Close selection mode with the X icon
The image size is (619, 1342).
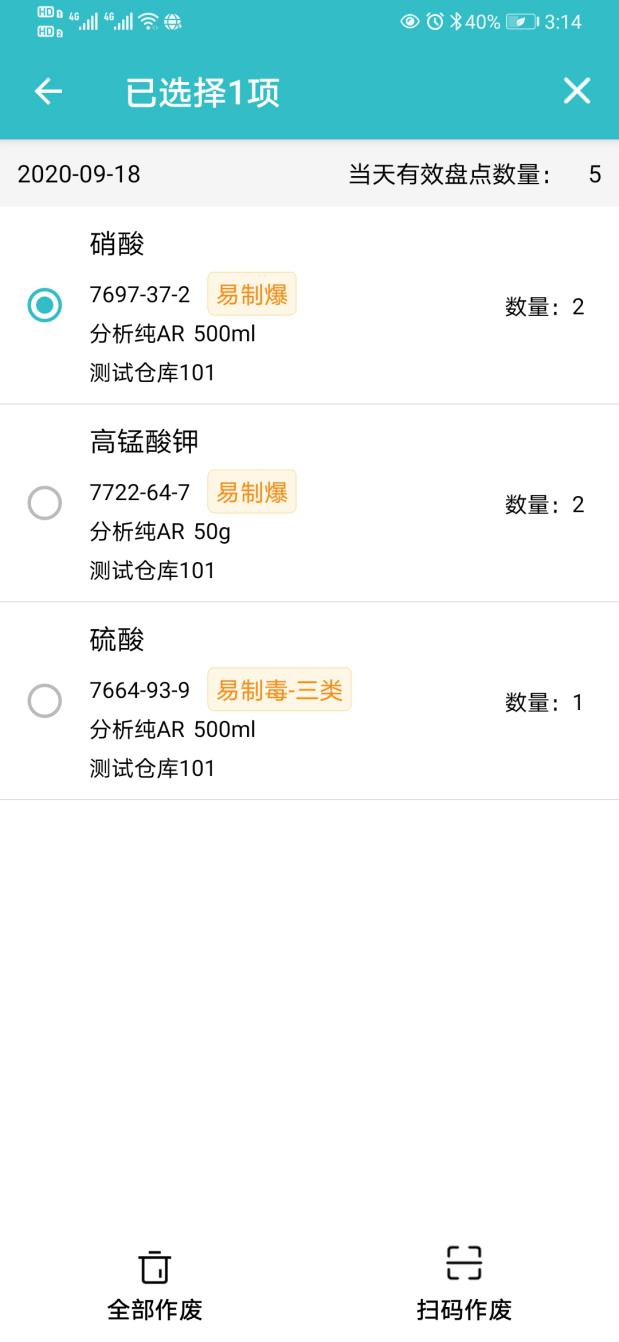tap(577, 92)
